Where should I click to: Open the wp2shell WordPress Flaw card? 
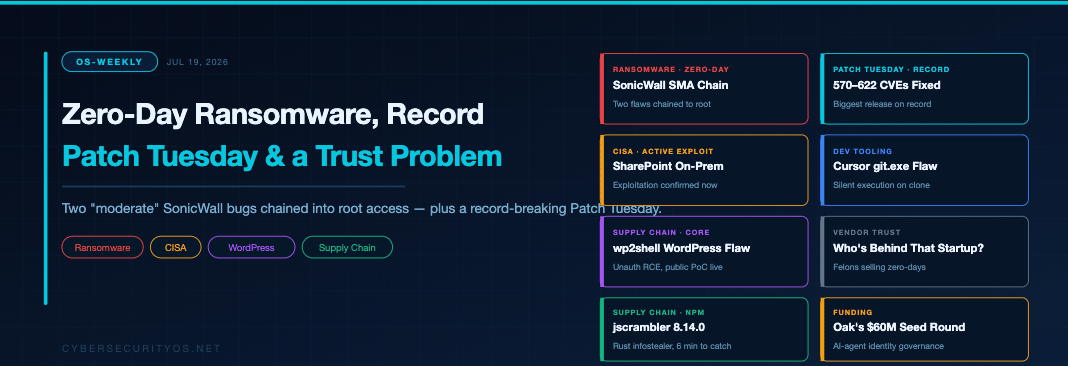click(704, 251)
